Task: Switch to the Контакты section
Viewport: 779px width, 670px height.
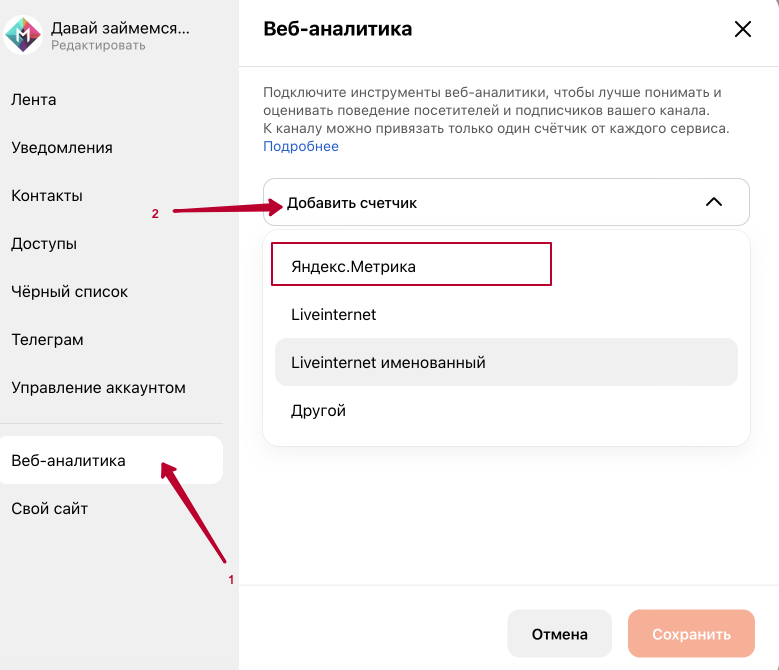Action: (x=47, y=196)
